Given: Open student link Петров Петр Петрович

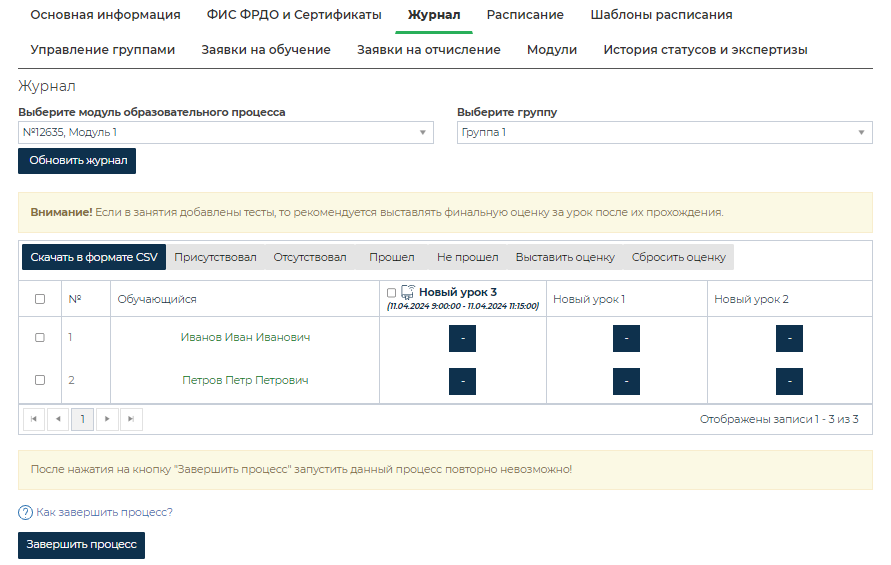Looking at the screenshot, I should (245, 381).
